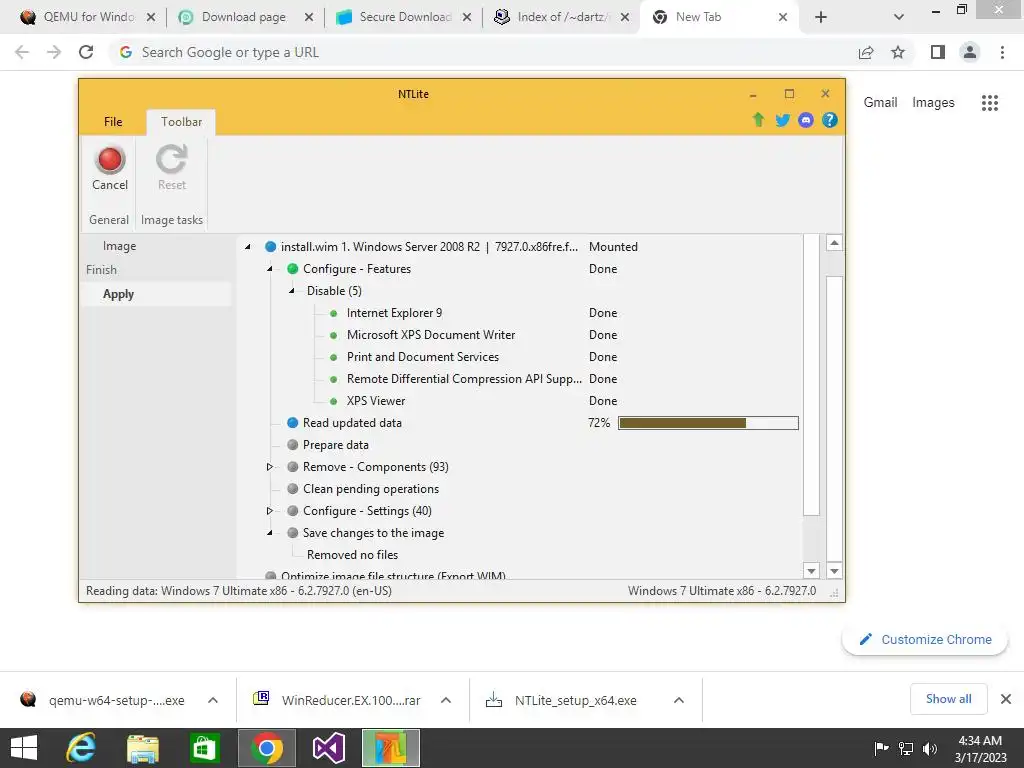
Task: Click the Chrome back arrow
Action: point(22,52)
